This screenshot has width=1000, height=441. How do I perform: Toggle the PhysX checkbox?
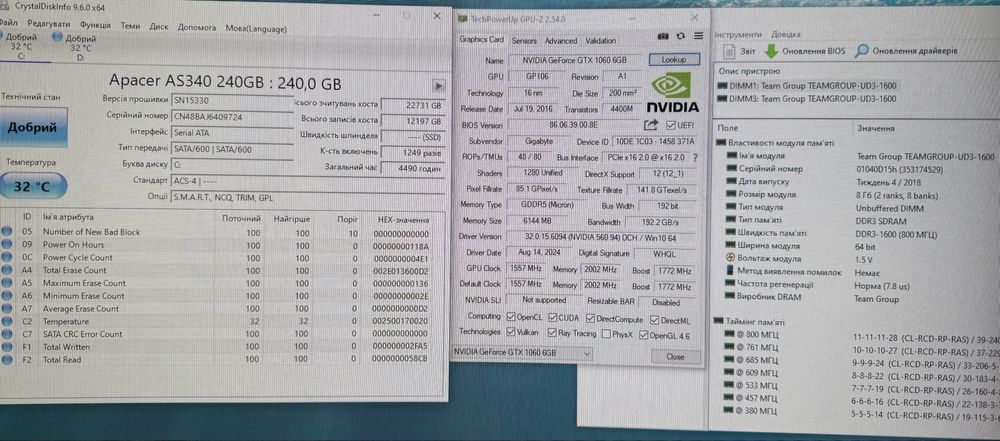pyautogui.click(x=607, y=334)
